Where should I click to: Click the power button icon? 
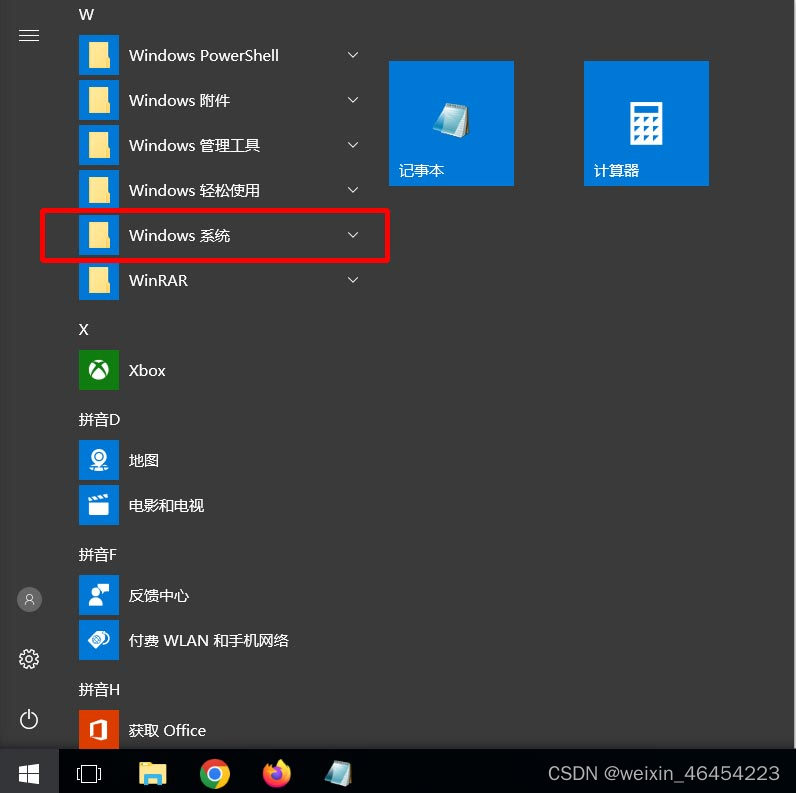(29, 719)
